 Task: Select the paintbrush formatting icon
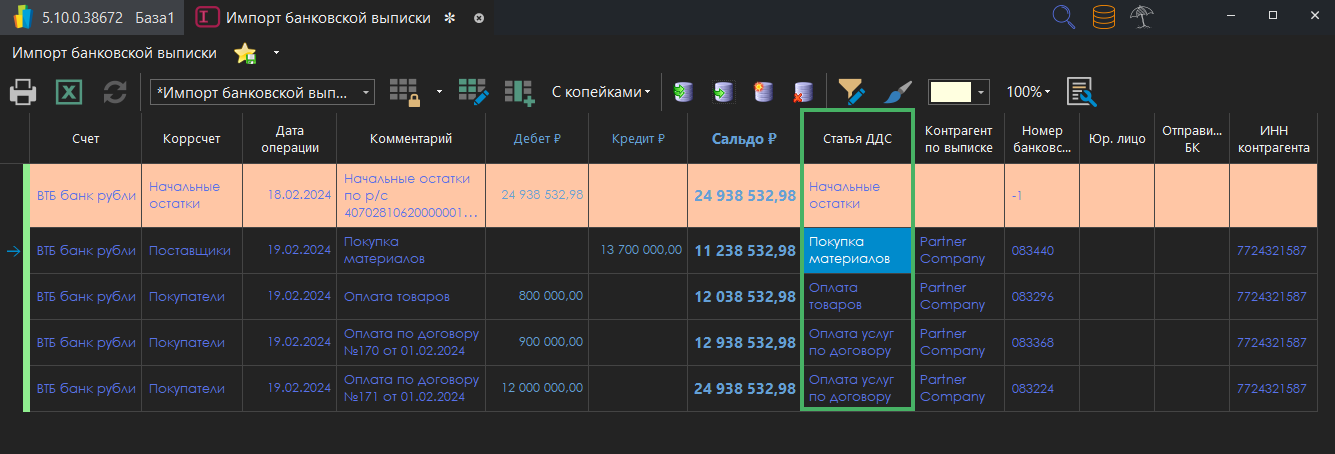pyautogui.click(x=898, y=92)
